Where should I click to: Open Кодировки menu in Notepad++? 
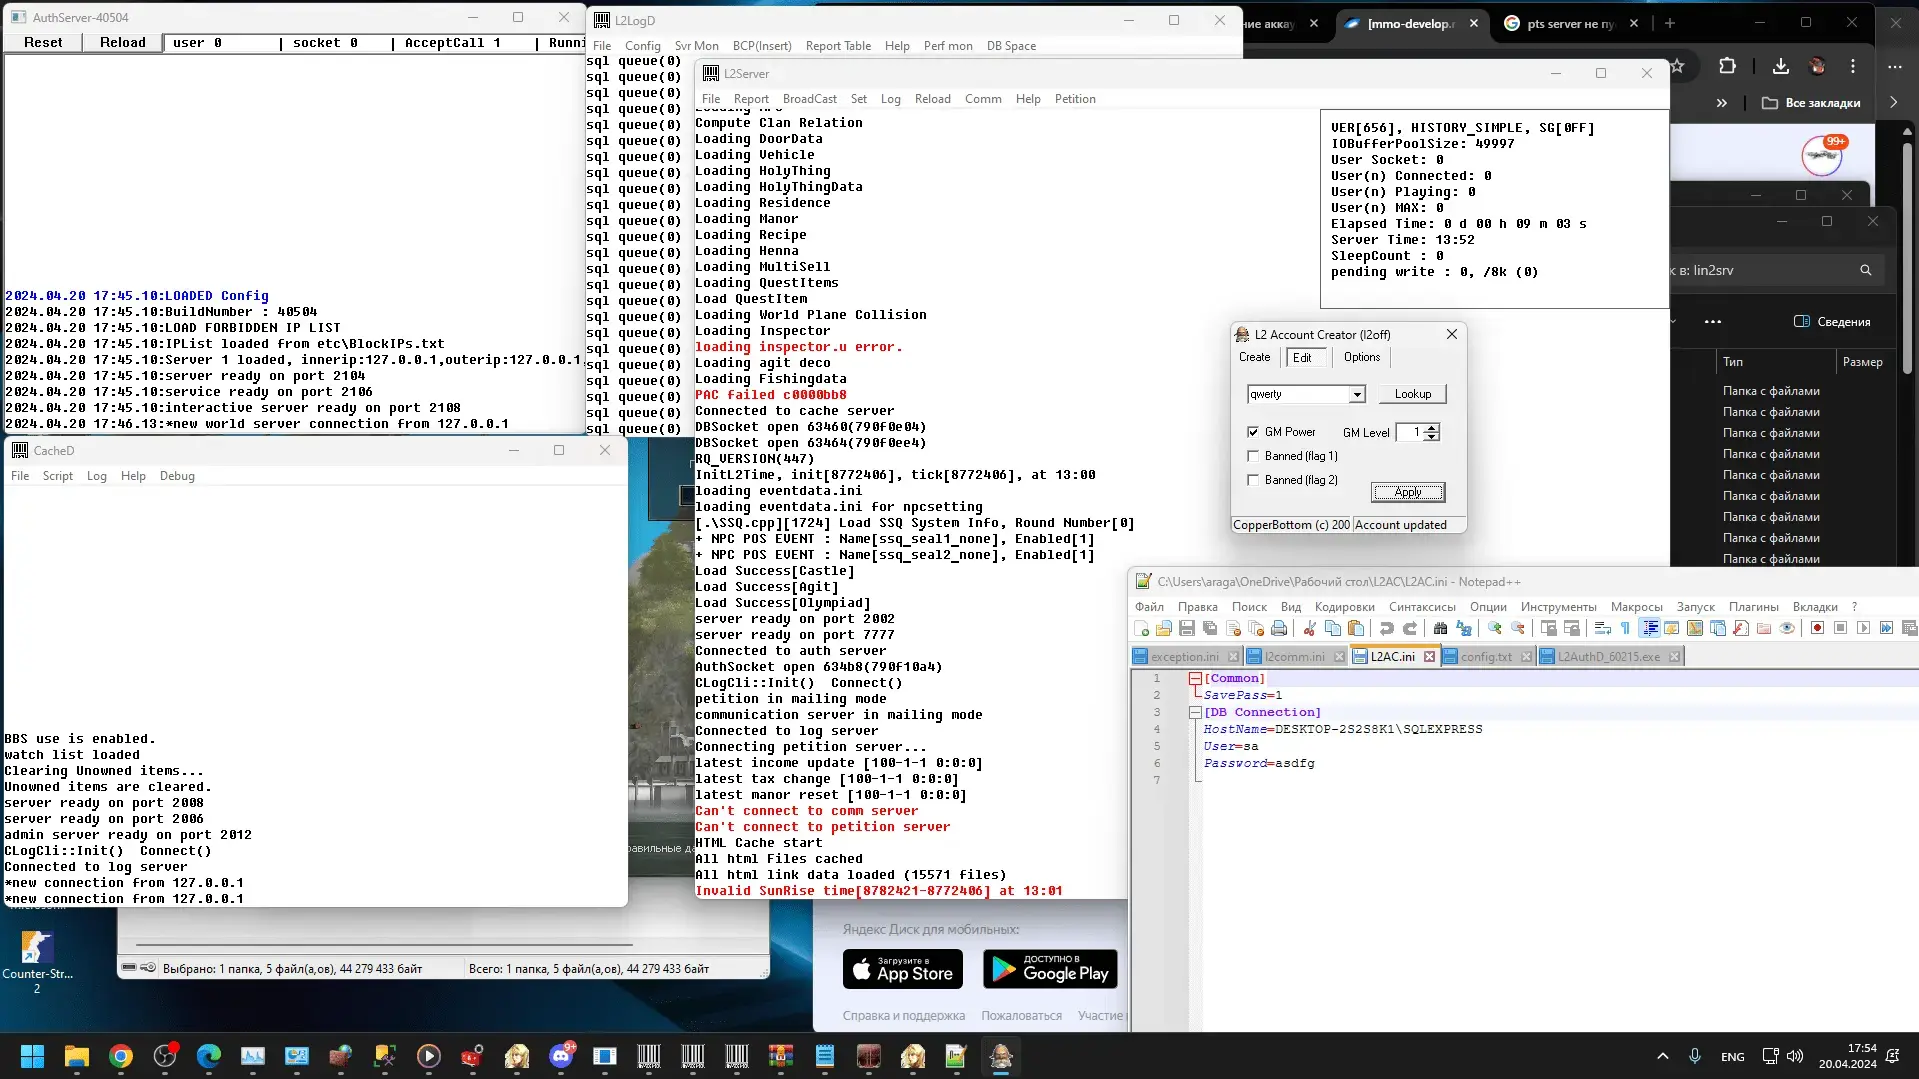(1344, 607)
